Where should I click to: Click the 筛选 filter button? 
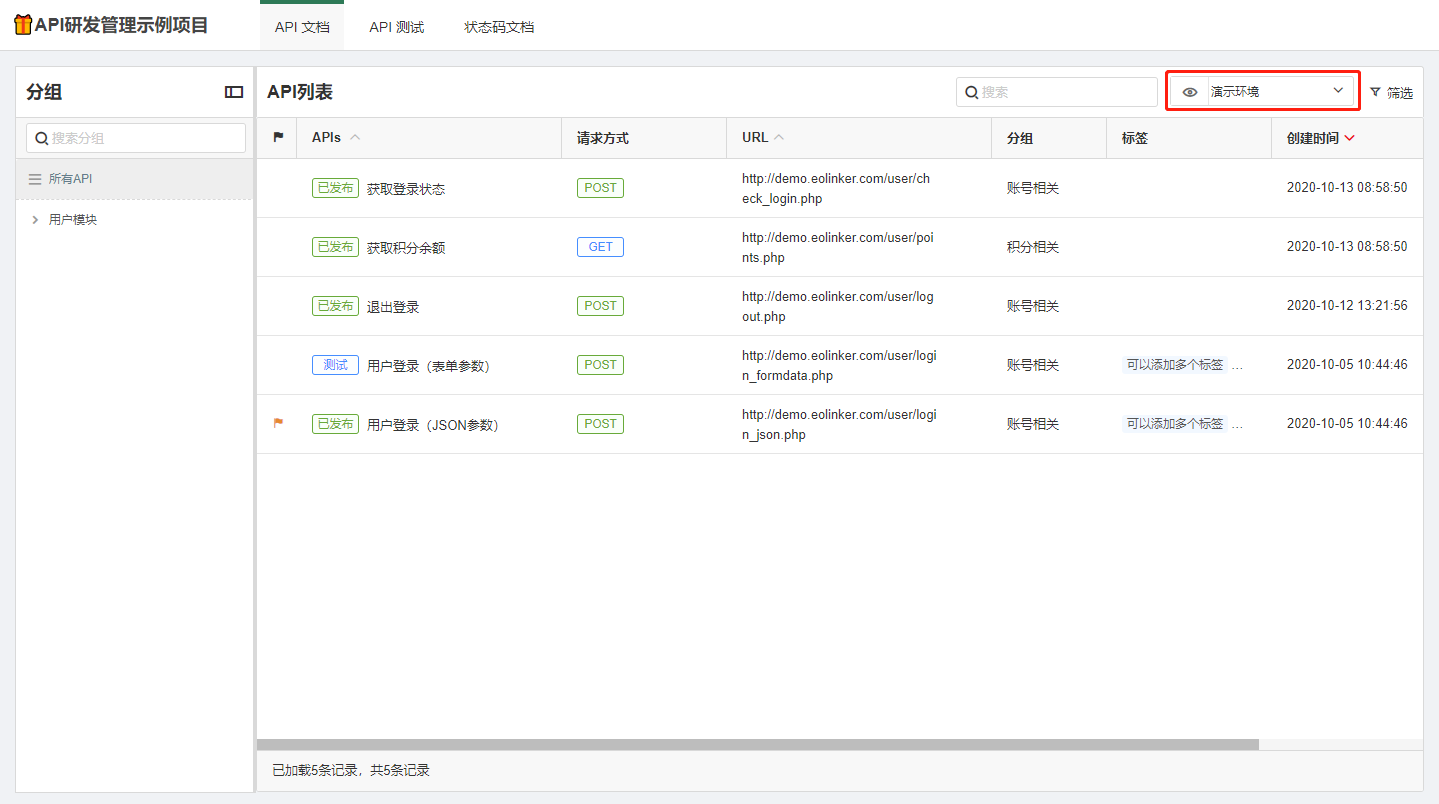[x=1391, y=92]
